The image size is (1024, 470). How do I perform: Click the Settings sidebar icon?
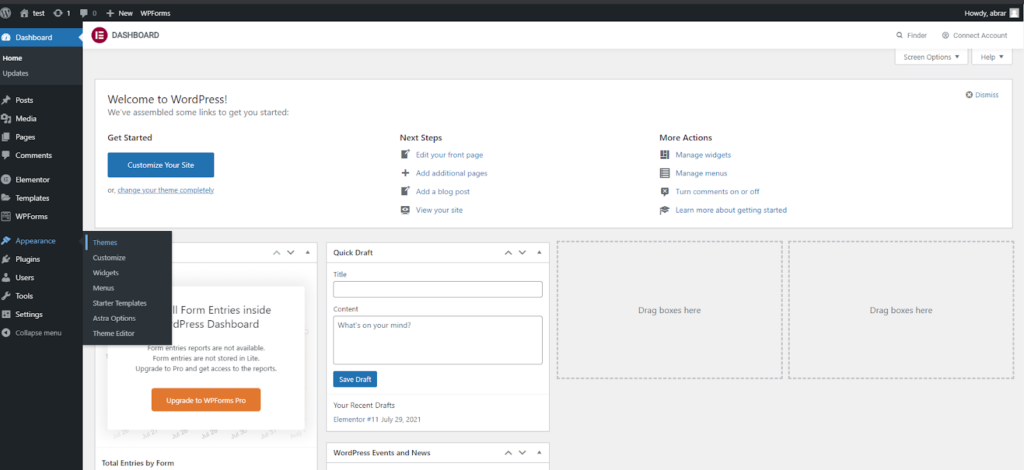coord(7,314)
